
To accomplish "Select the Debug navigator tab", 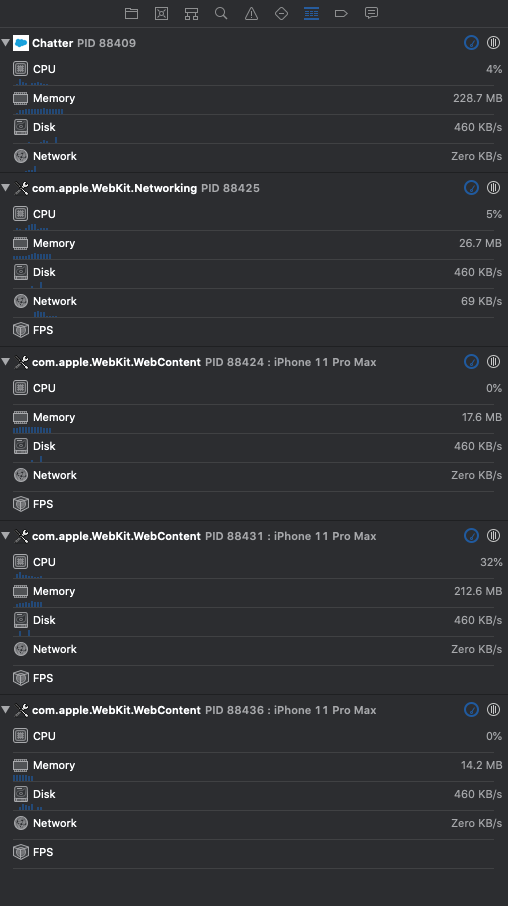I will click(312, 13).
